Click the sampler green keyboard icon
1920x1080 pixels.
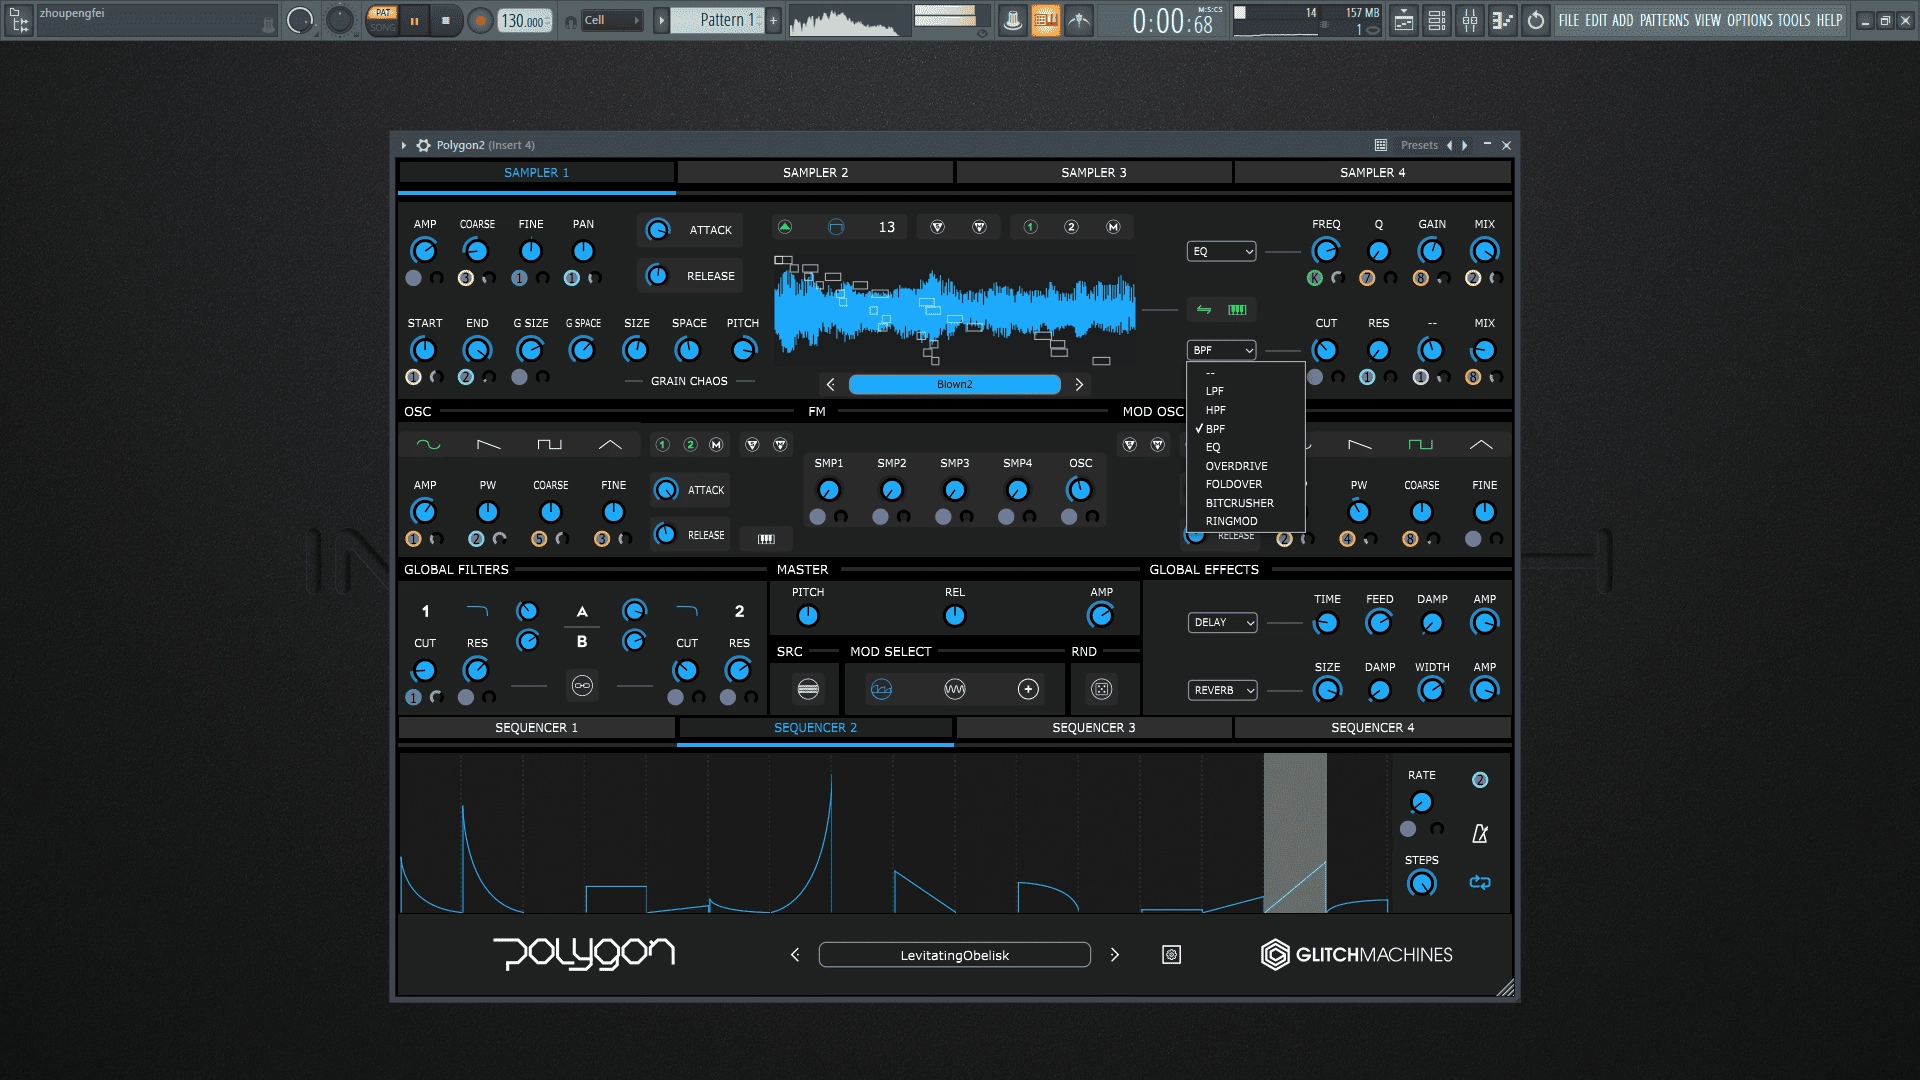1237,310
